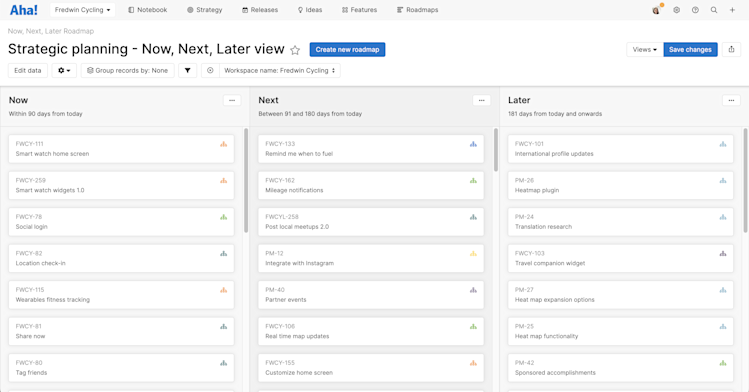Open the Notebook menu
This screenshot has width=749, height=392.
148,10
